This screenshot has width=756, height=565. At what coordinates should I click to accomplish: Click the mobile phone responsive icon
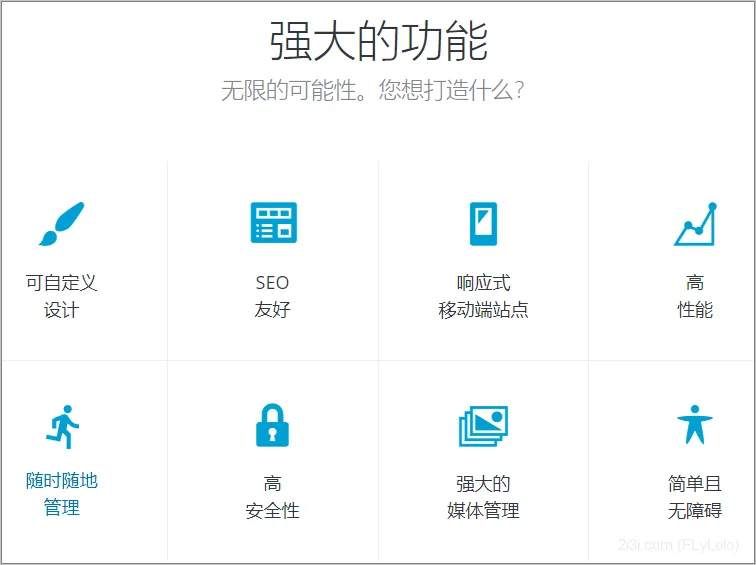pyautogui.click(x=483, y=224)
